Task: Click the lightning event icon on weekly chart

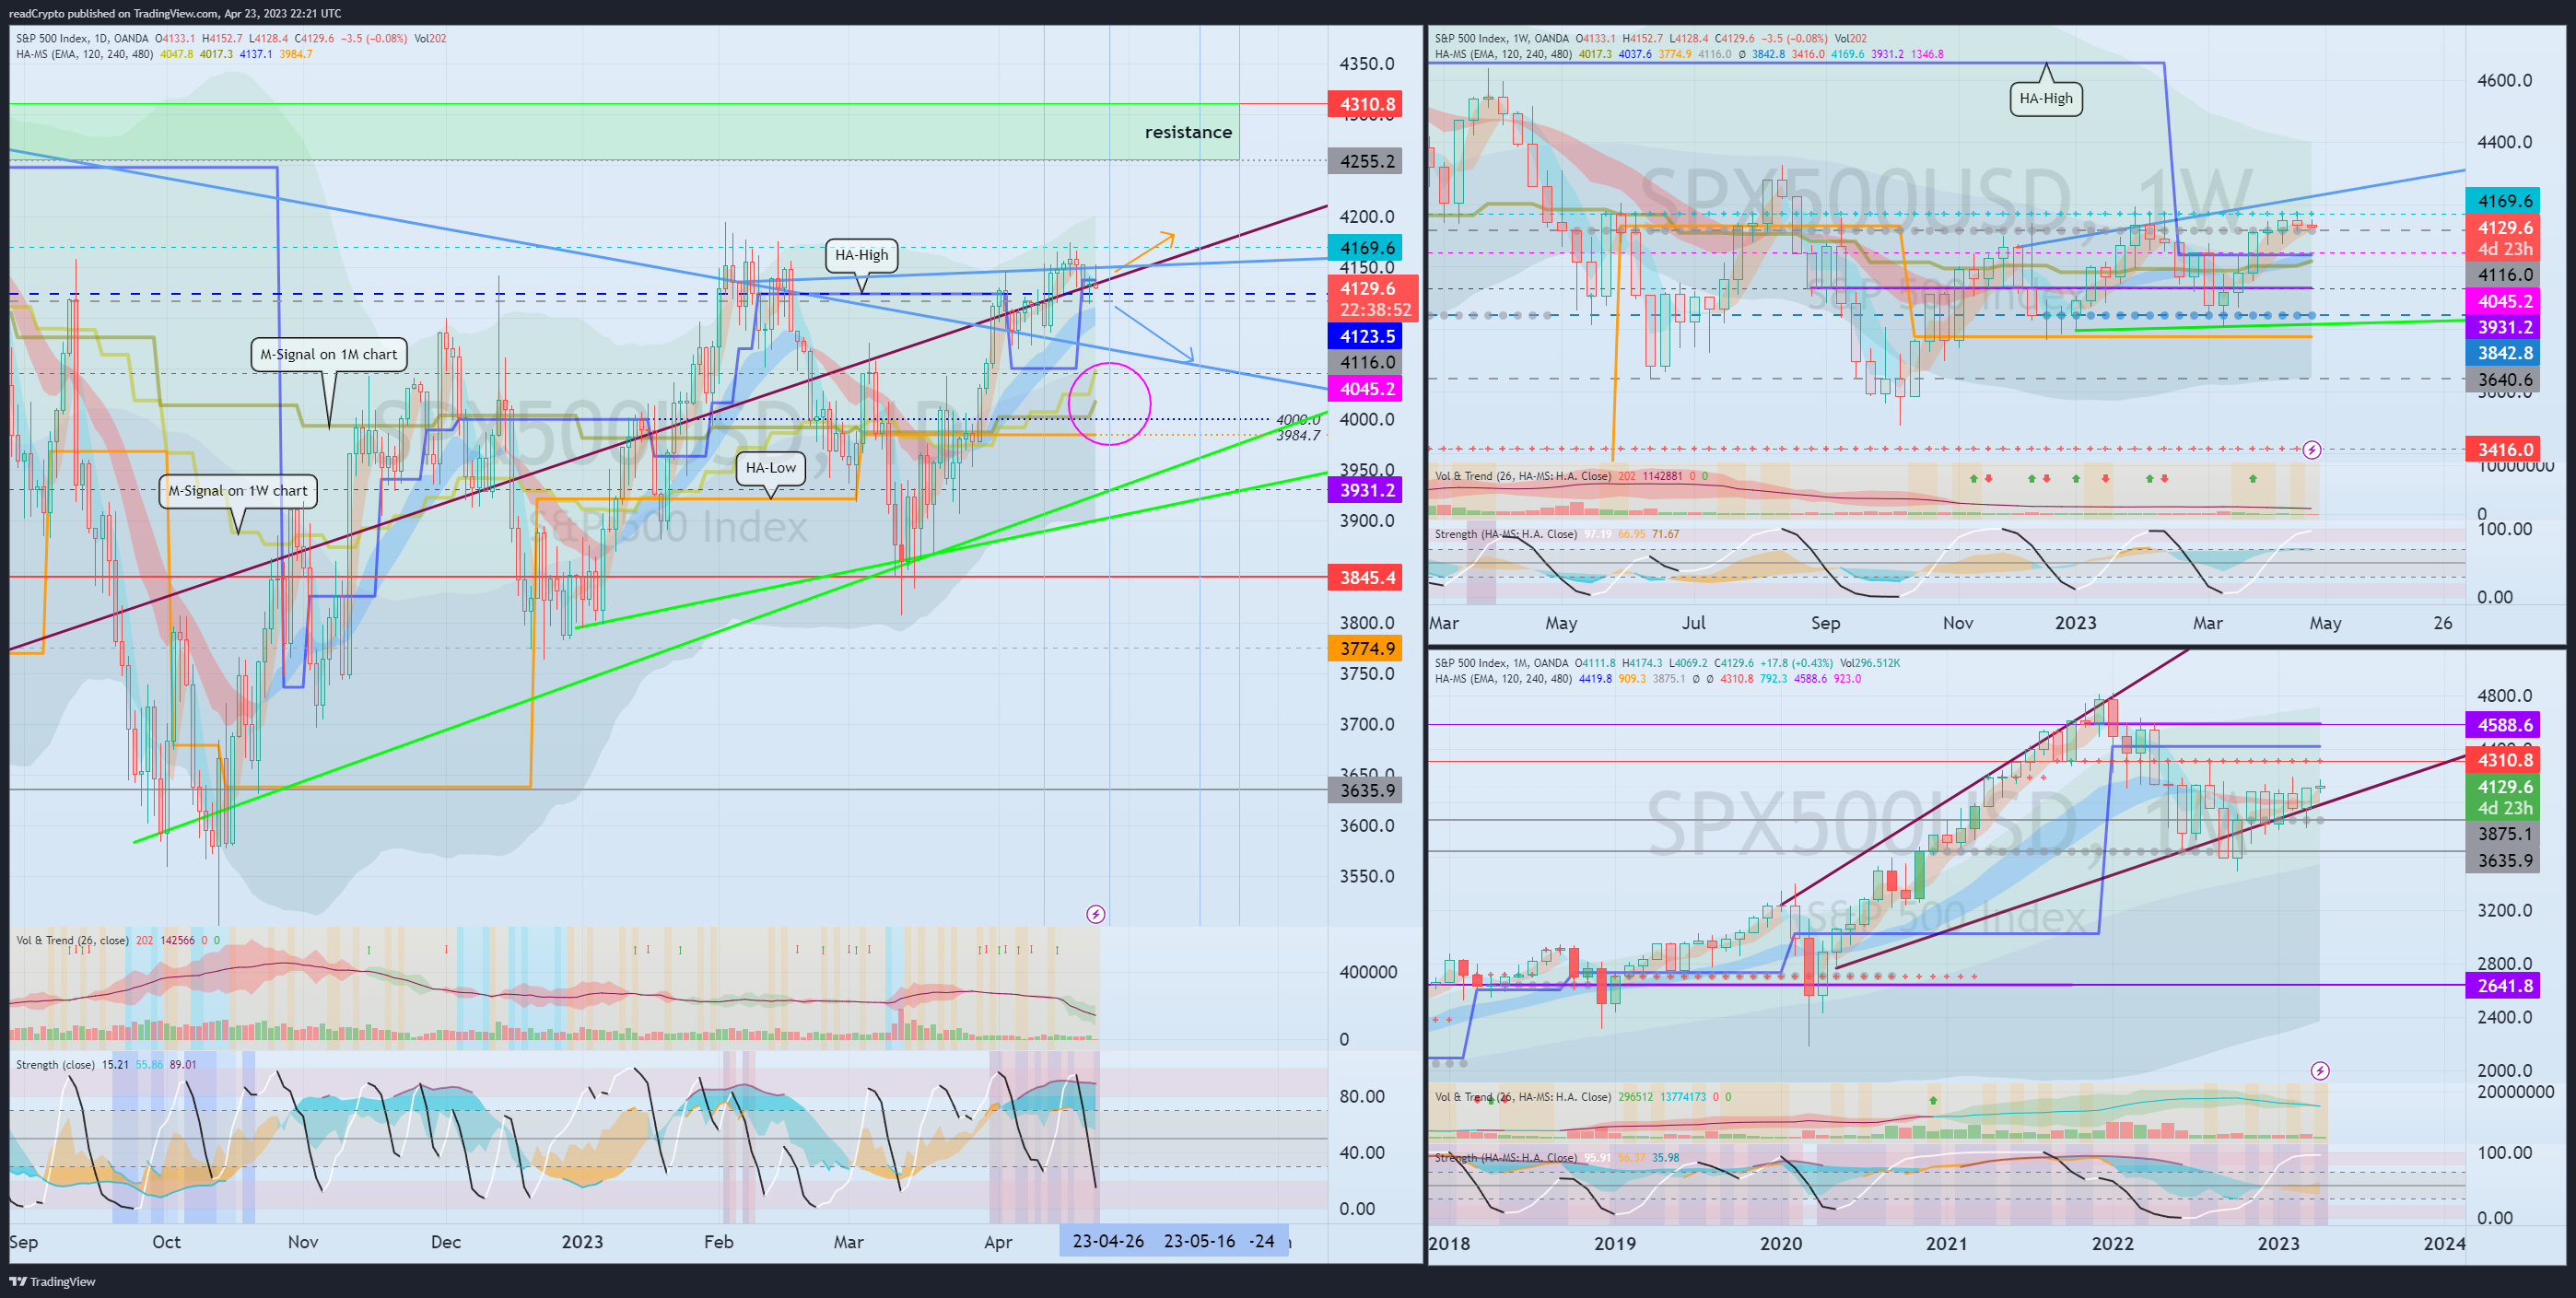Action: pos(2312,450)
